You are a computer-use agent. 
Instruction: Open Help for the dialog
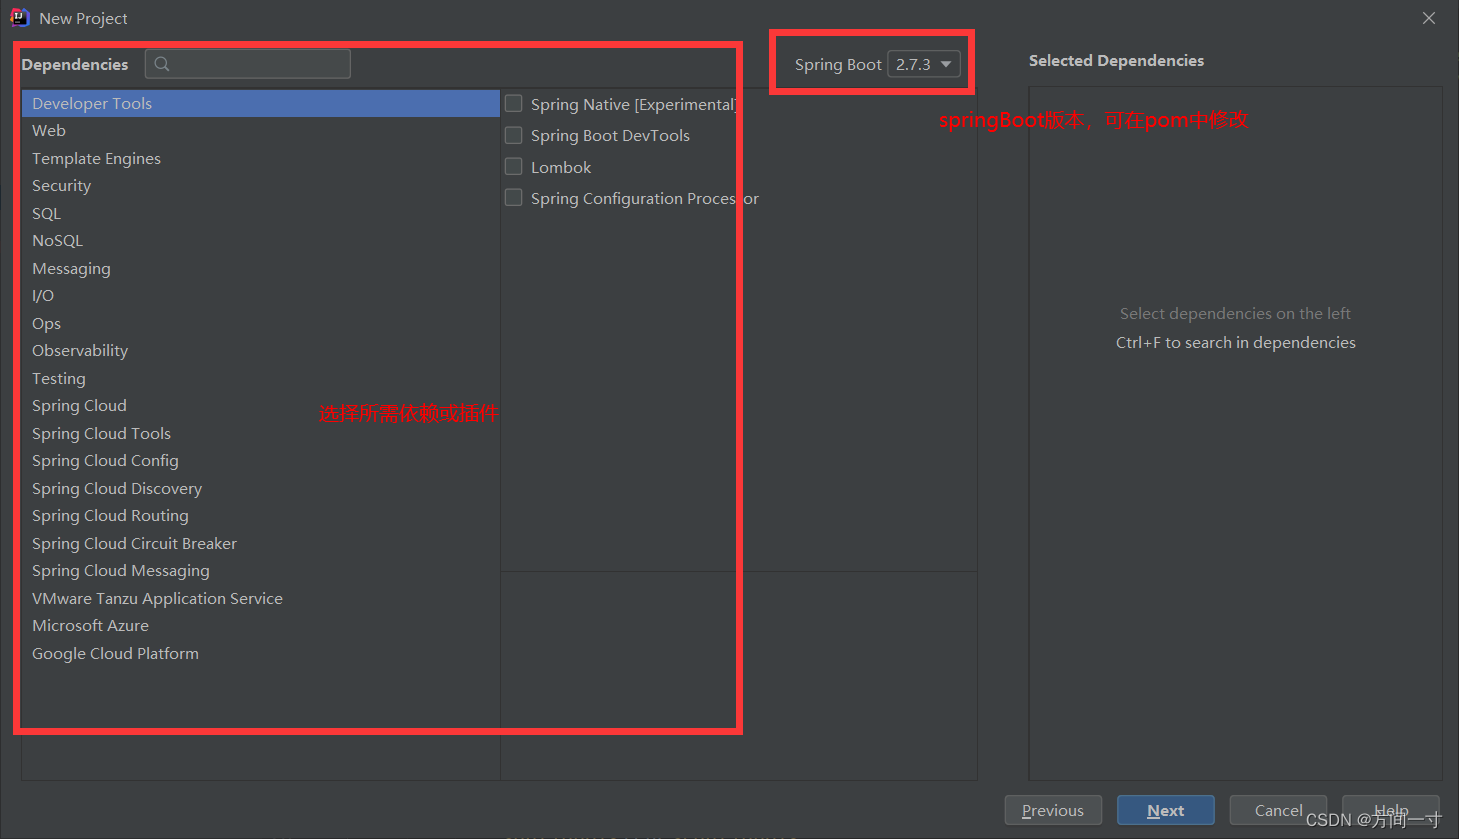(1391, 810)
